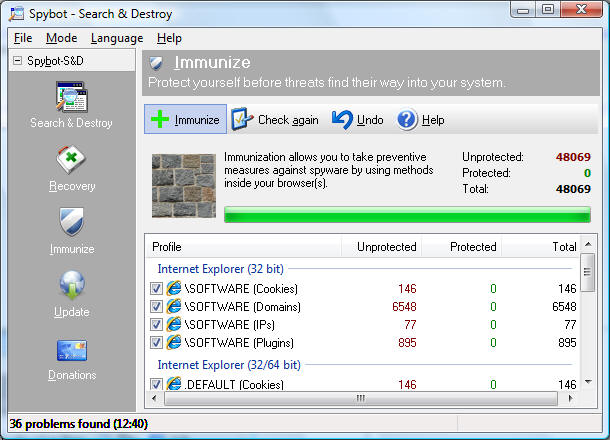Viewport: 610px width, 440px height.
Task: Open the Search & Destroy sidebar icon
Action: (71, 100)
